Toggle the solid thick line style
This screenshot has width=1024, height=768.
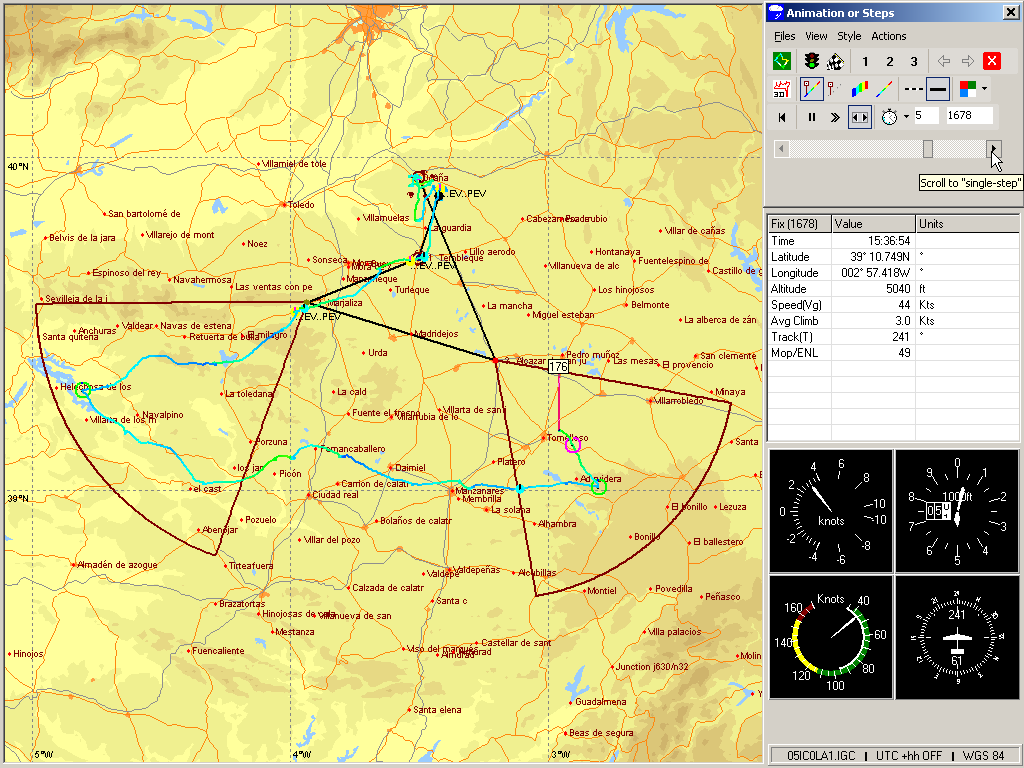click(938, 89)
